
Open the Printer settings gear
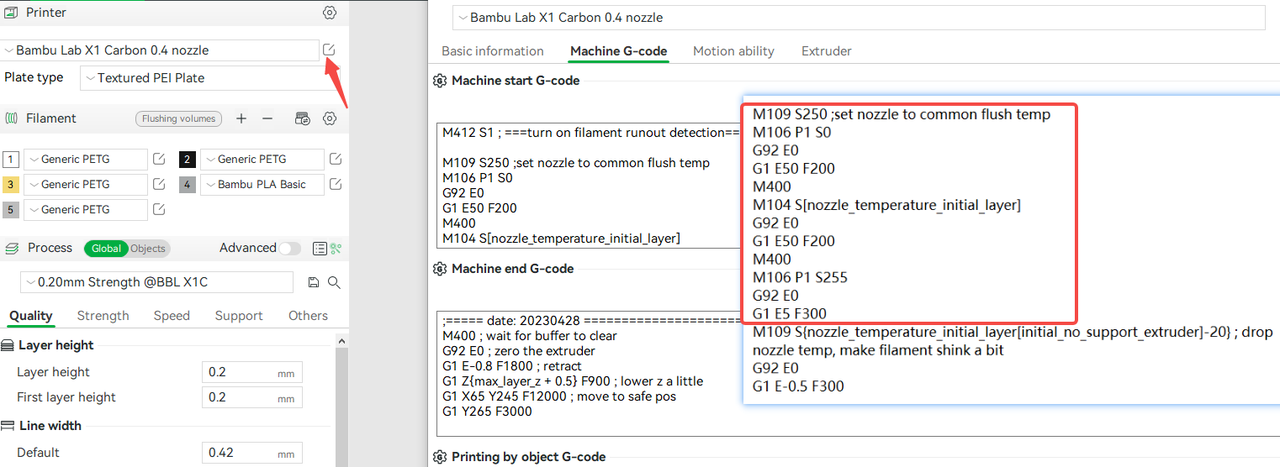pyautogui.click(x=329, y=13)
